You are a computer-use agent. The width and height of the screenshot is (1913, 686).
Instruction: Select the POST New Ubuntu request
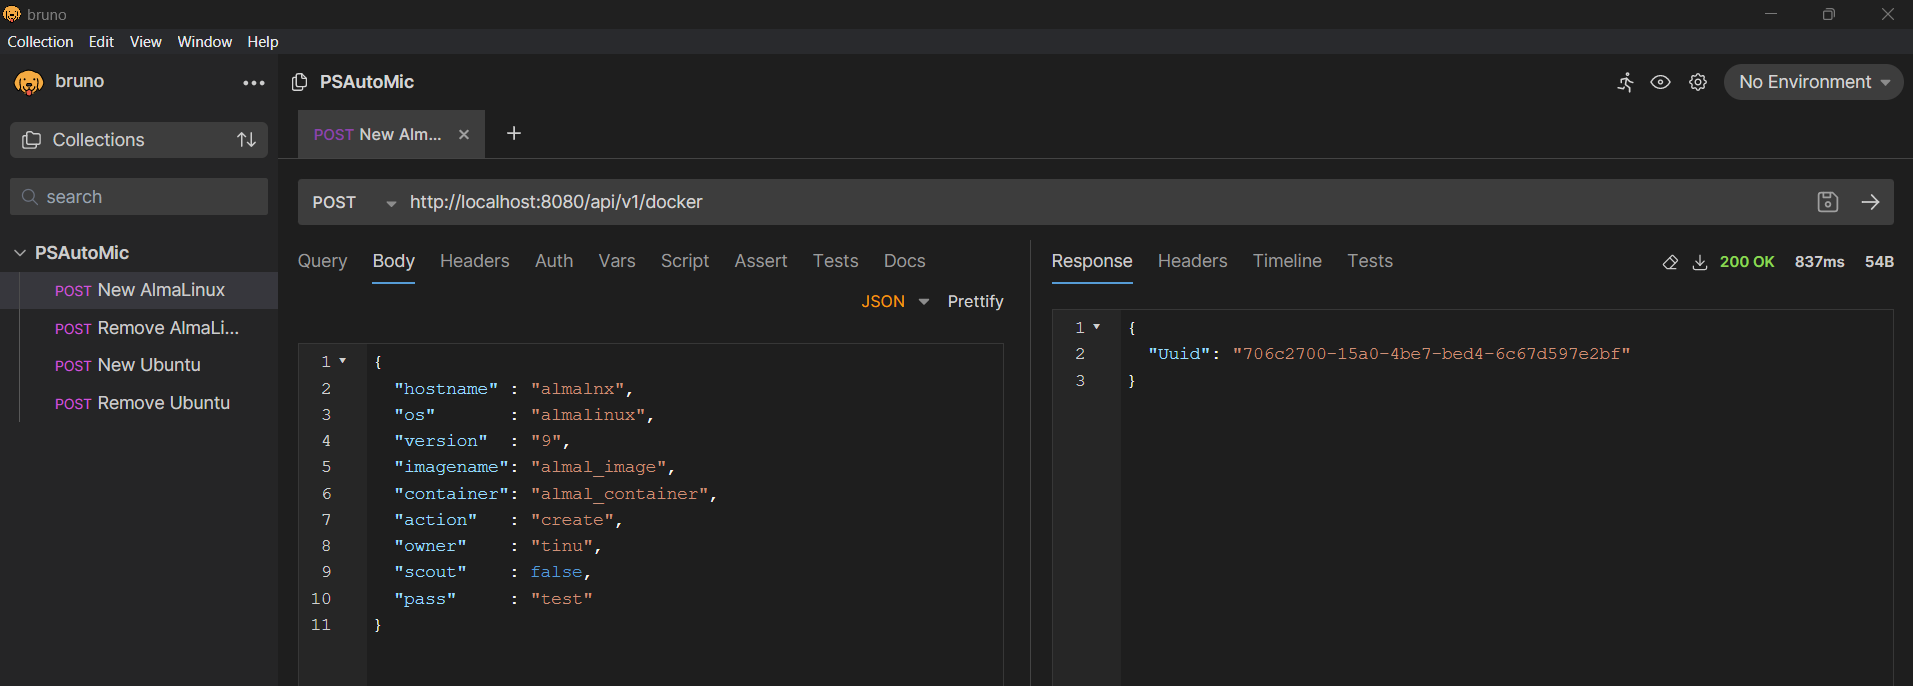pyautogui.click(x=139, y=365)
